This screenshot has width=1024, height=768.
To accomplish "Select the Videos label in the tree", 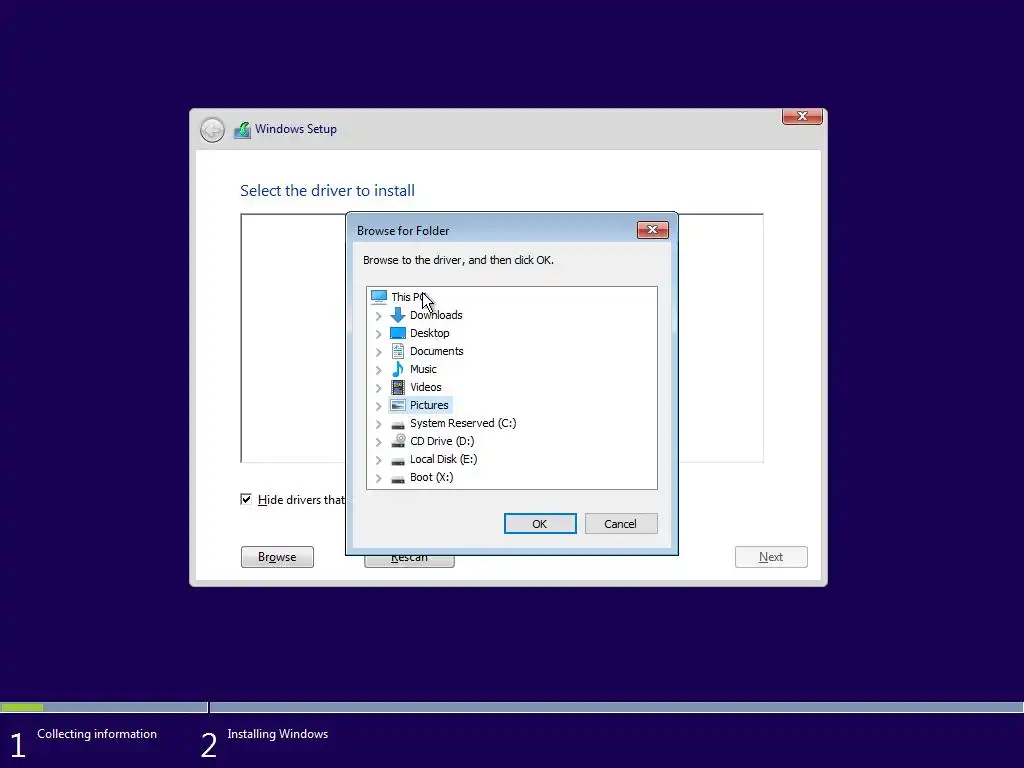I will pos(426,387).
